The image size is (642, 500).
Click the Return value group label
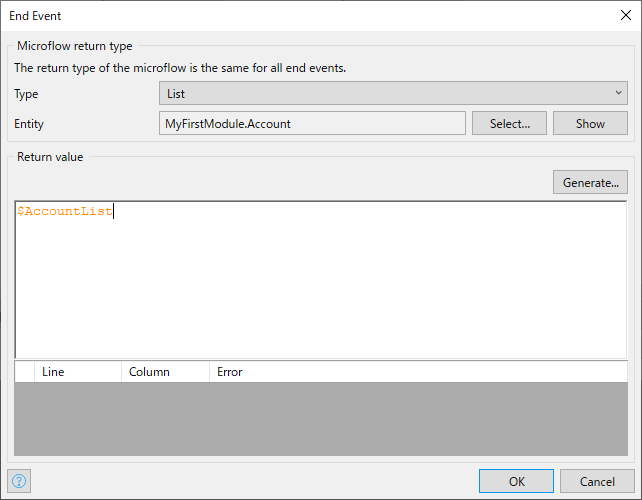(51, 157)
